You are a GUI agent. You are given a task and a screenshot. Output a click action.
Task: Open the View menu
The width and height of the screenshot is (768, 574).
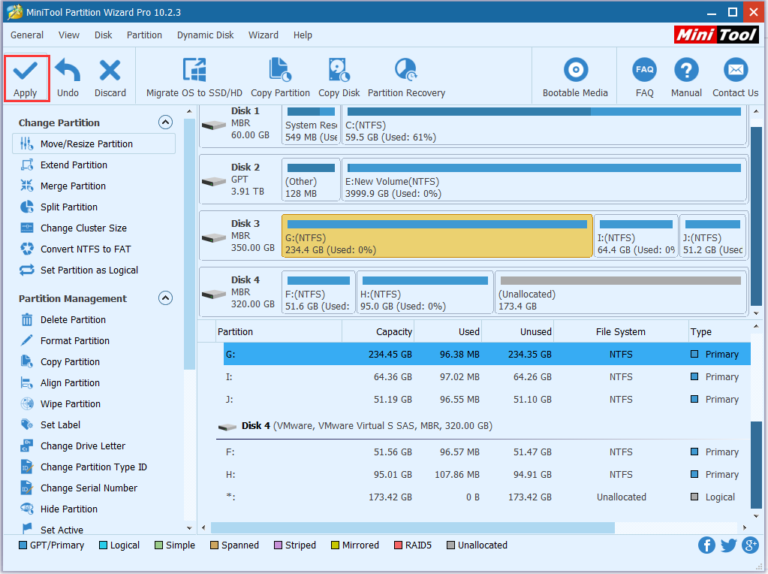[69, 35]
